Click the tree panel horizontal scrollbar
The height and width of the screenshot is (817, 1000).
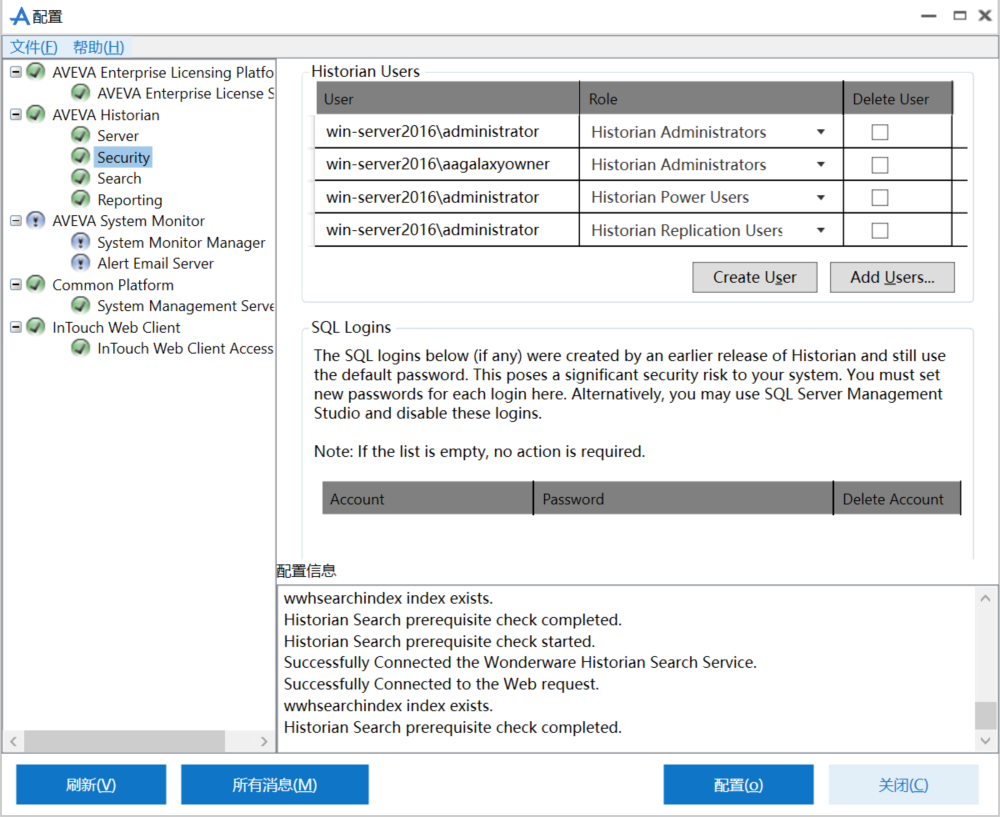pyautogui.click(x=125, y=741)
